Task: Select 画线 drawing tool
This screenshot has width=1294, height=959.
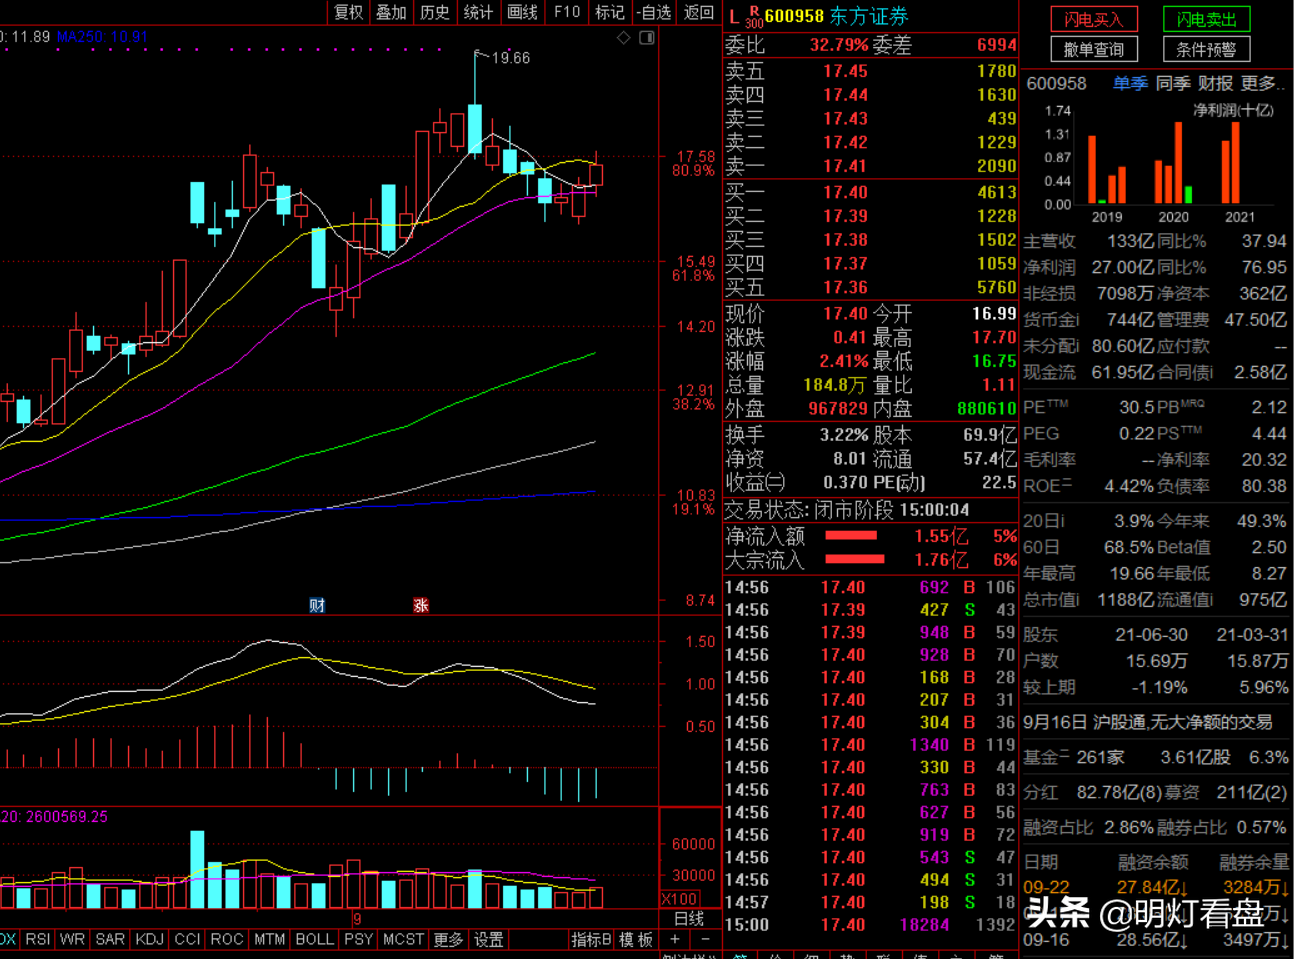Action: [x=522, y=12]
